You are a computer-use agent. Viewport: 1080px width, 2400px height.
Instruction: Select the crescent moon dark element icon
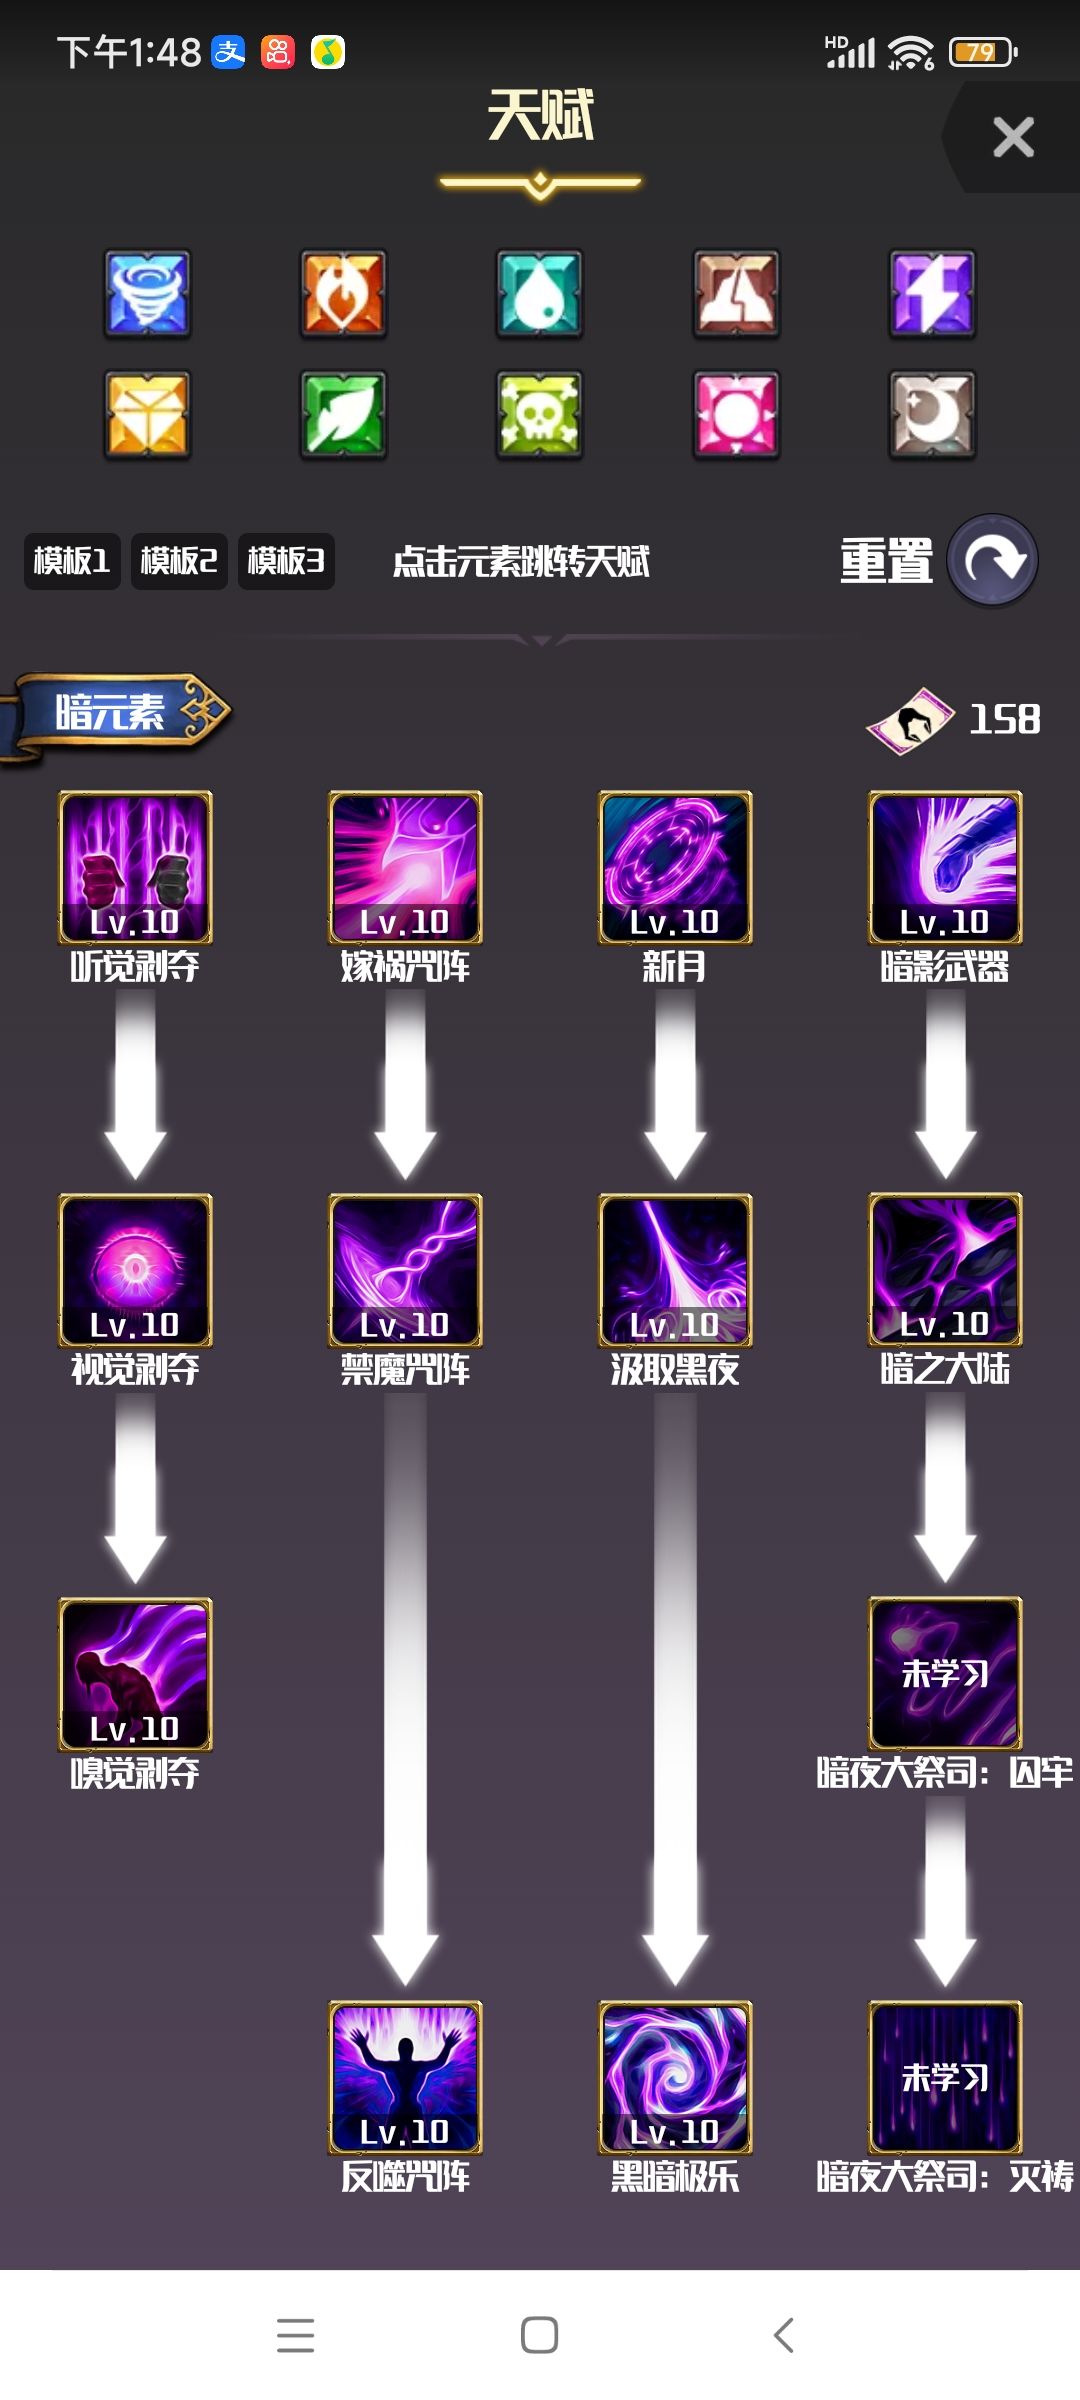point(932,414)
